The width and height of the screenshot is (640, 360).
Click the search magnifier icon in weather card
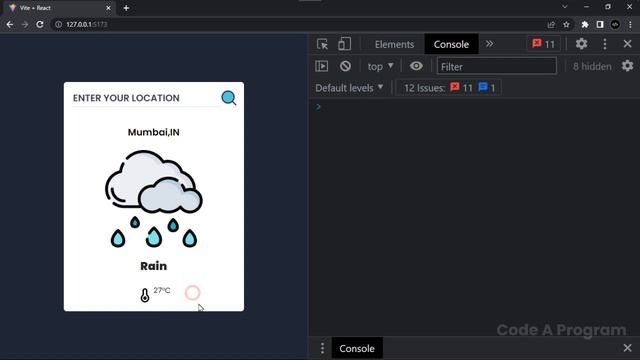click(229, 98)
